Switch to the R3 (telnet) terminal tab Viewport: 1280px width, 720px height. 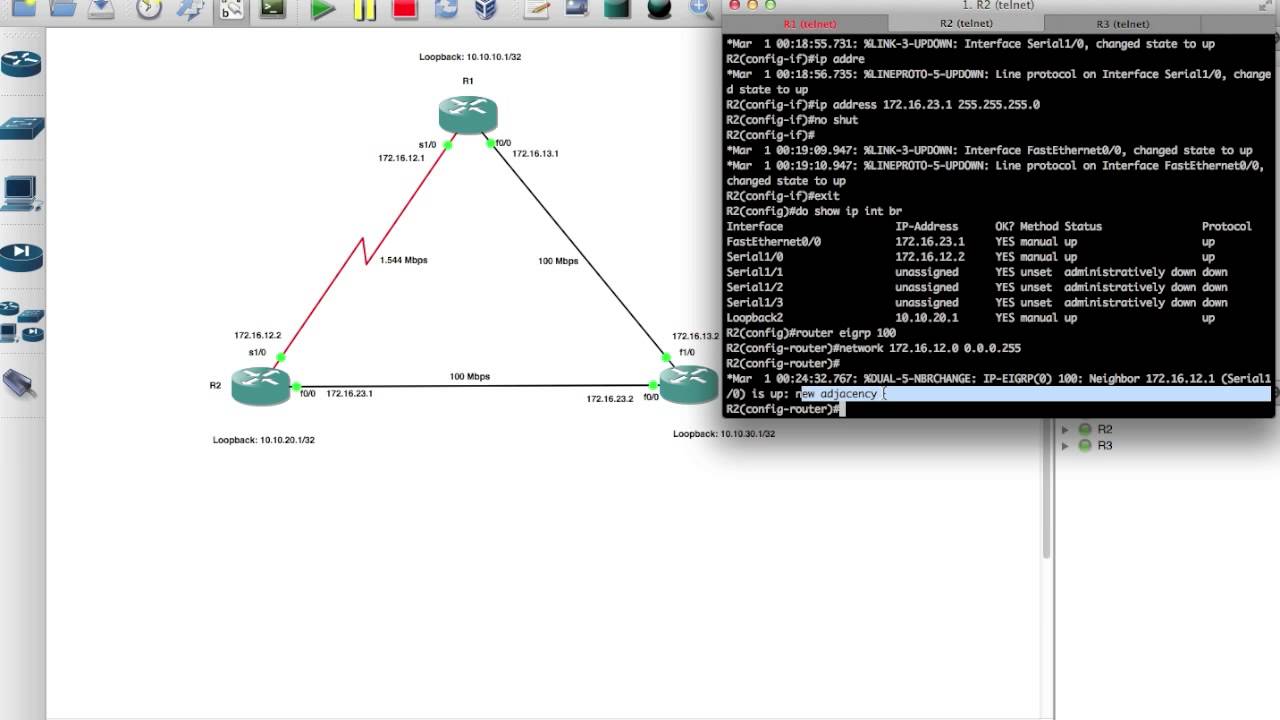[1122, 24]
